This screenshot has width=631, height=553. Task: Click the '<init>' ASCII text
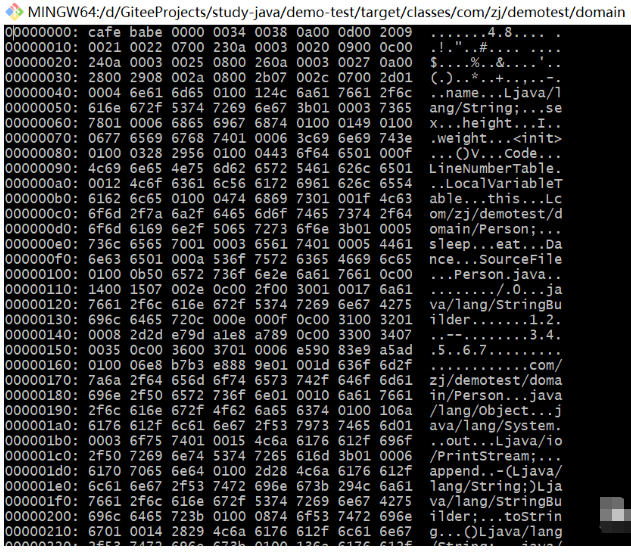(537, 138)
